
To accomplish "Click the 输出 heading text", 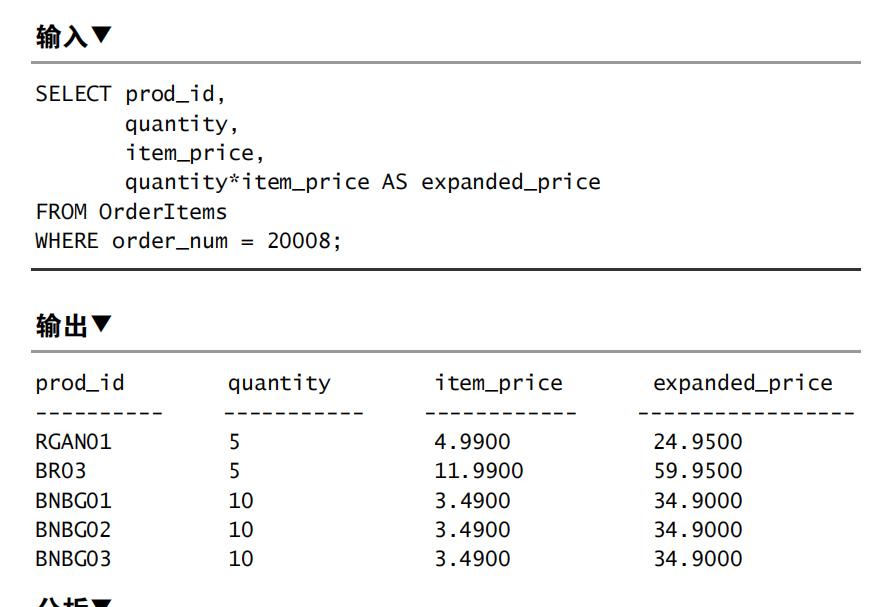I will tap(61, 325).
